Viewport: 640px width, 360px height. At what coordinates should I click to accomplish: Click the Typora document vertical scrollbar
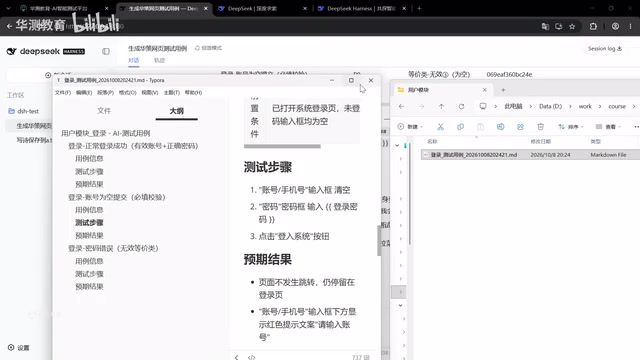click(379, 240)
